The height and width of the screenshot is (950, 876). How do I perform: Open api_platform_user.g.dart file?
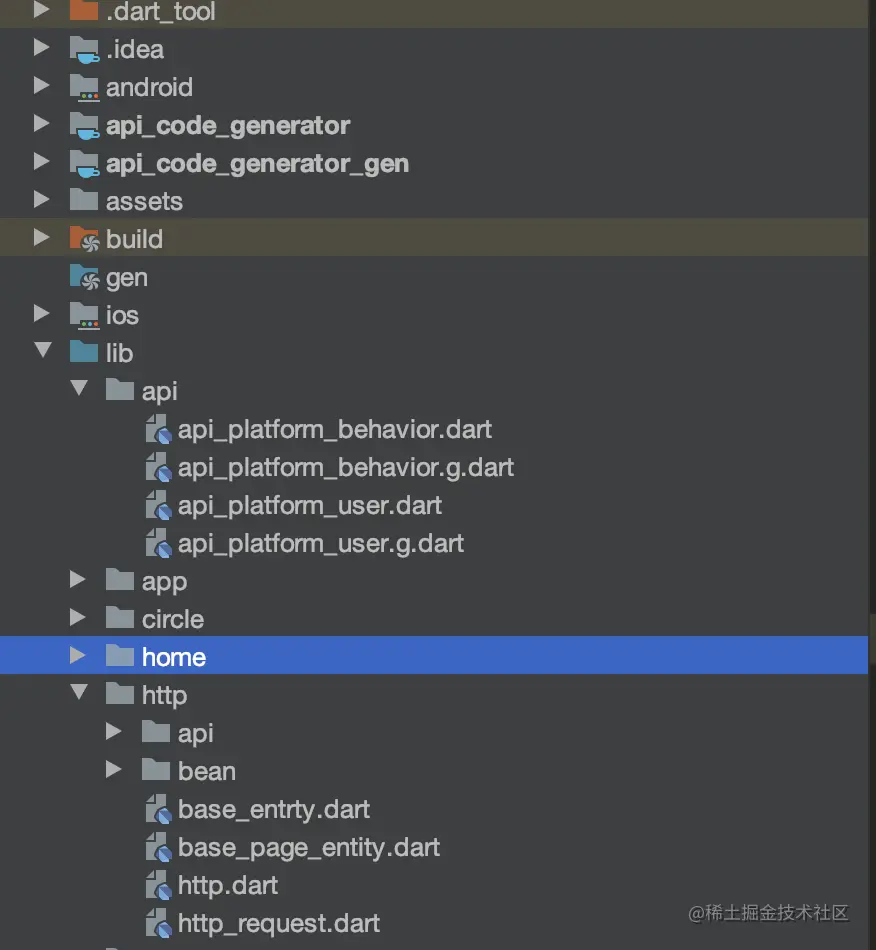click(x=320, y=544)
